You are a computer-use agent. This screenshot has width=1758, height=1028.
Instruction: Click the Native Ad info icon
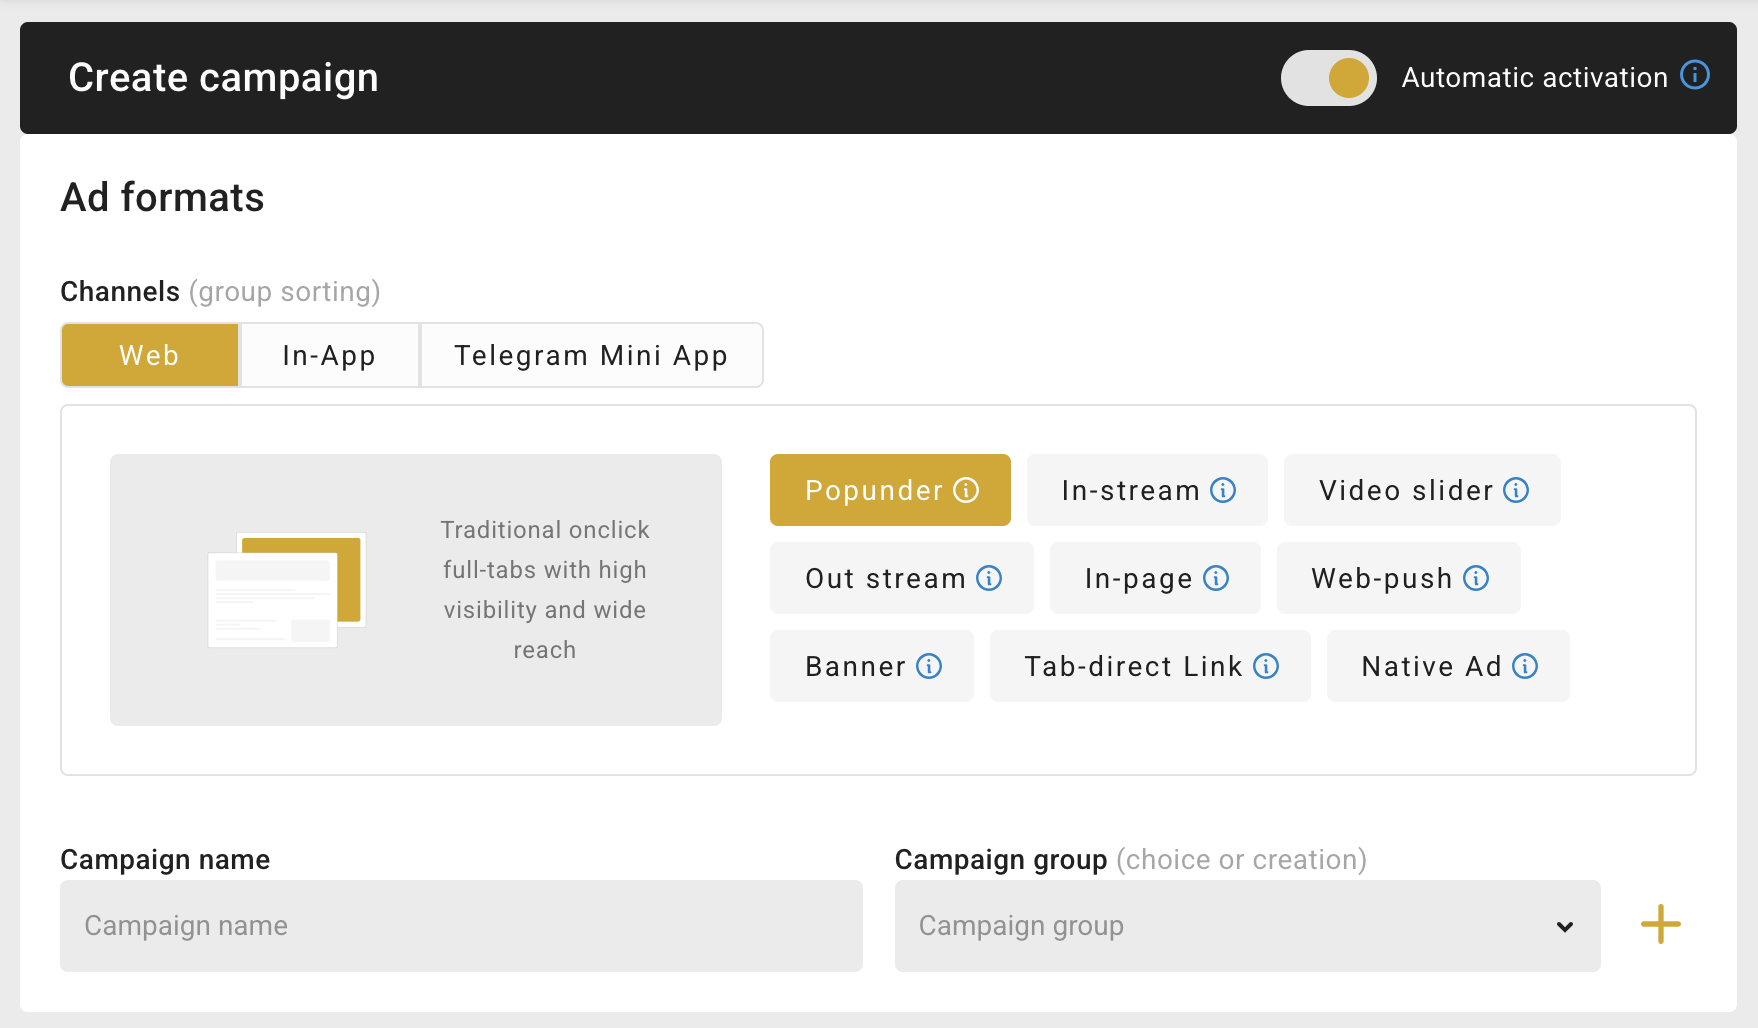[1525, 666]
